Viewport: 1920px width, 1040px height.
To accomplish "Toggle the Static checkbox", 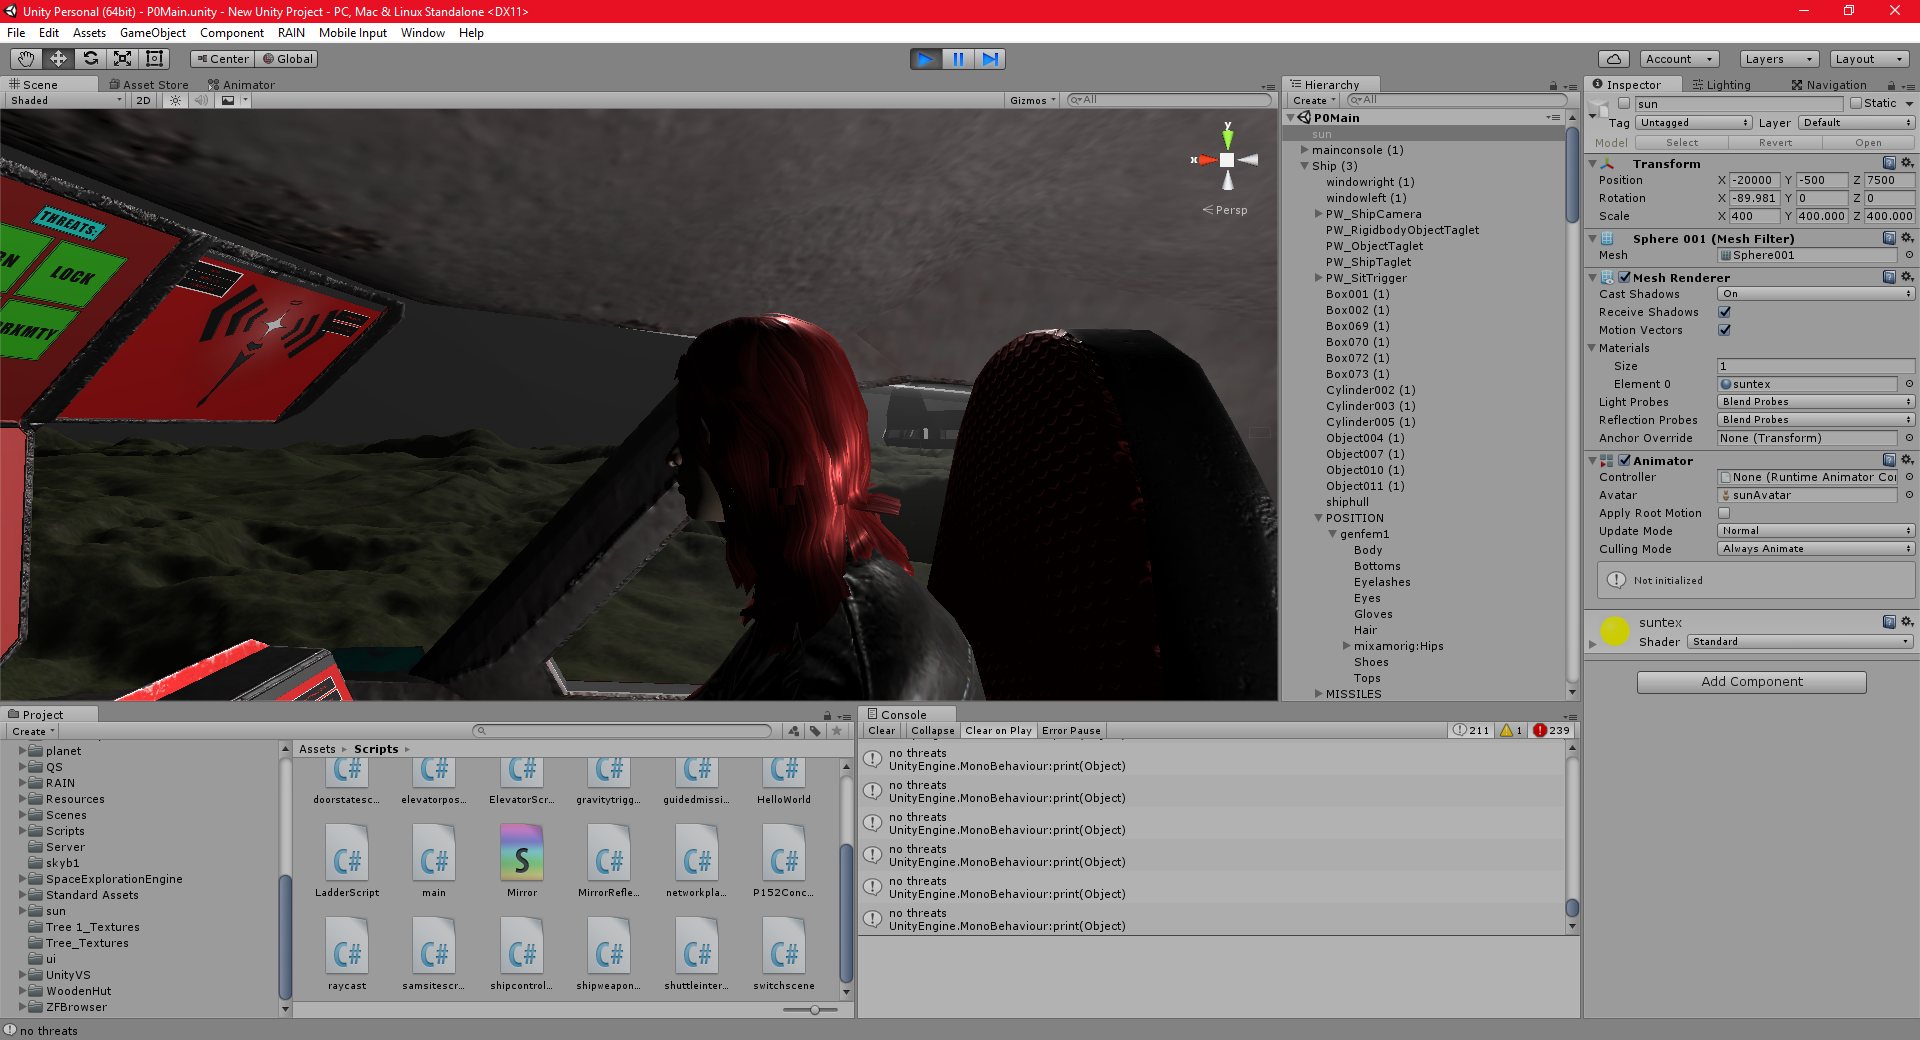I will [x=1856, y=103].
